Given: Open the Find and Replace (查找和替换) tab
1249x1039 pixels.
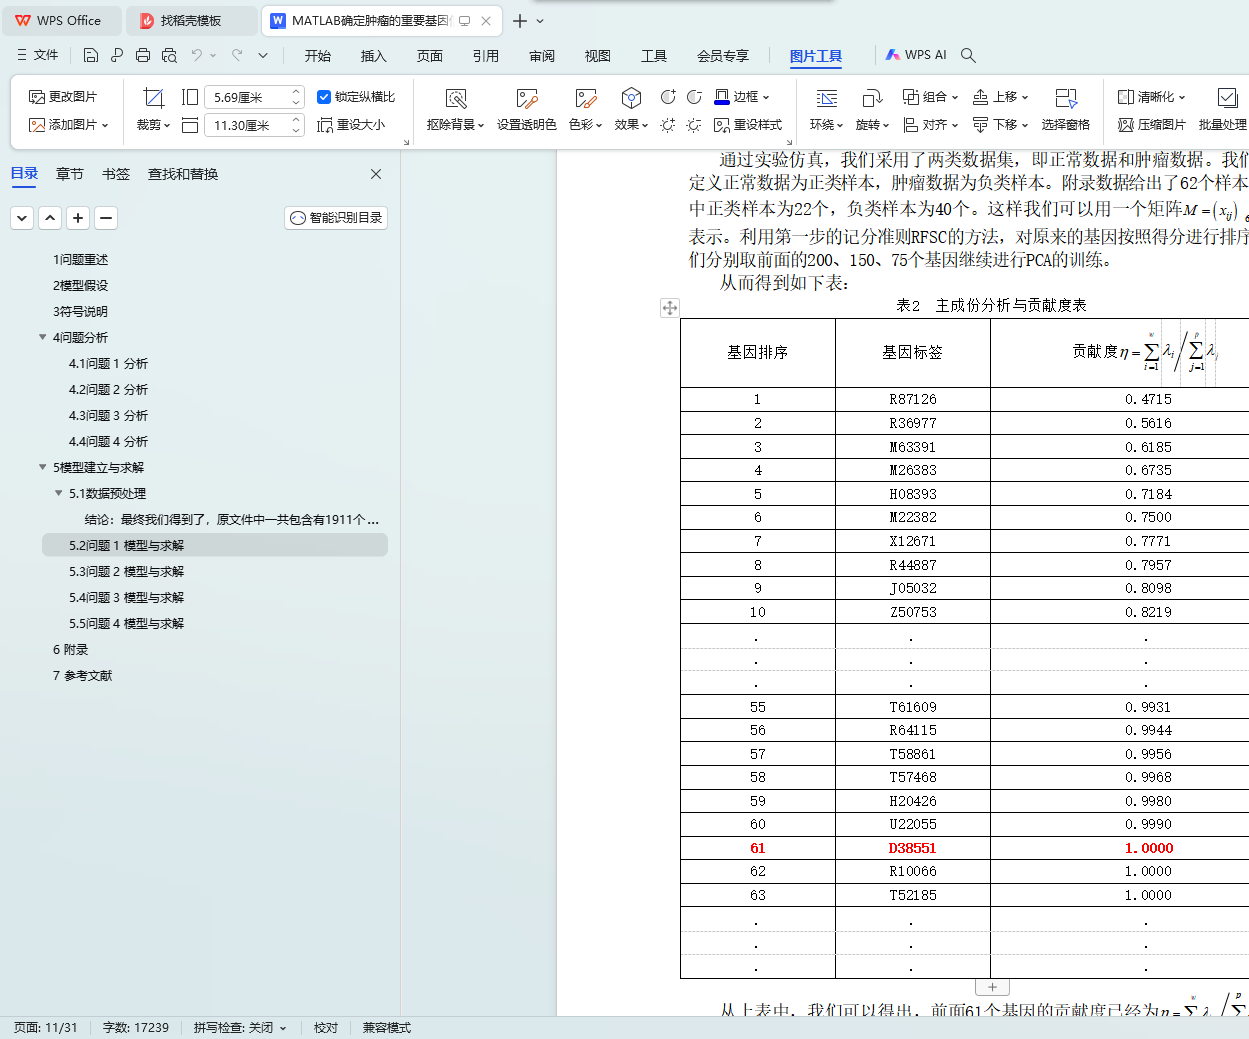Looking at the screenshot, I should pos(183,174).
